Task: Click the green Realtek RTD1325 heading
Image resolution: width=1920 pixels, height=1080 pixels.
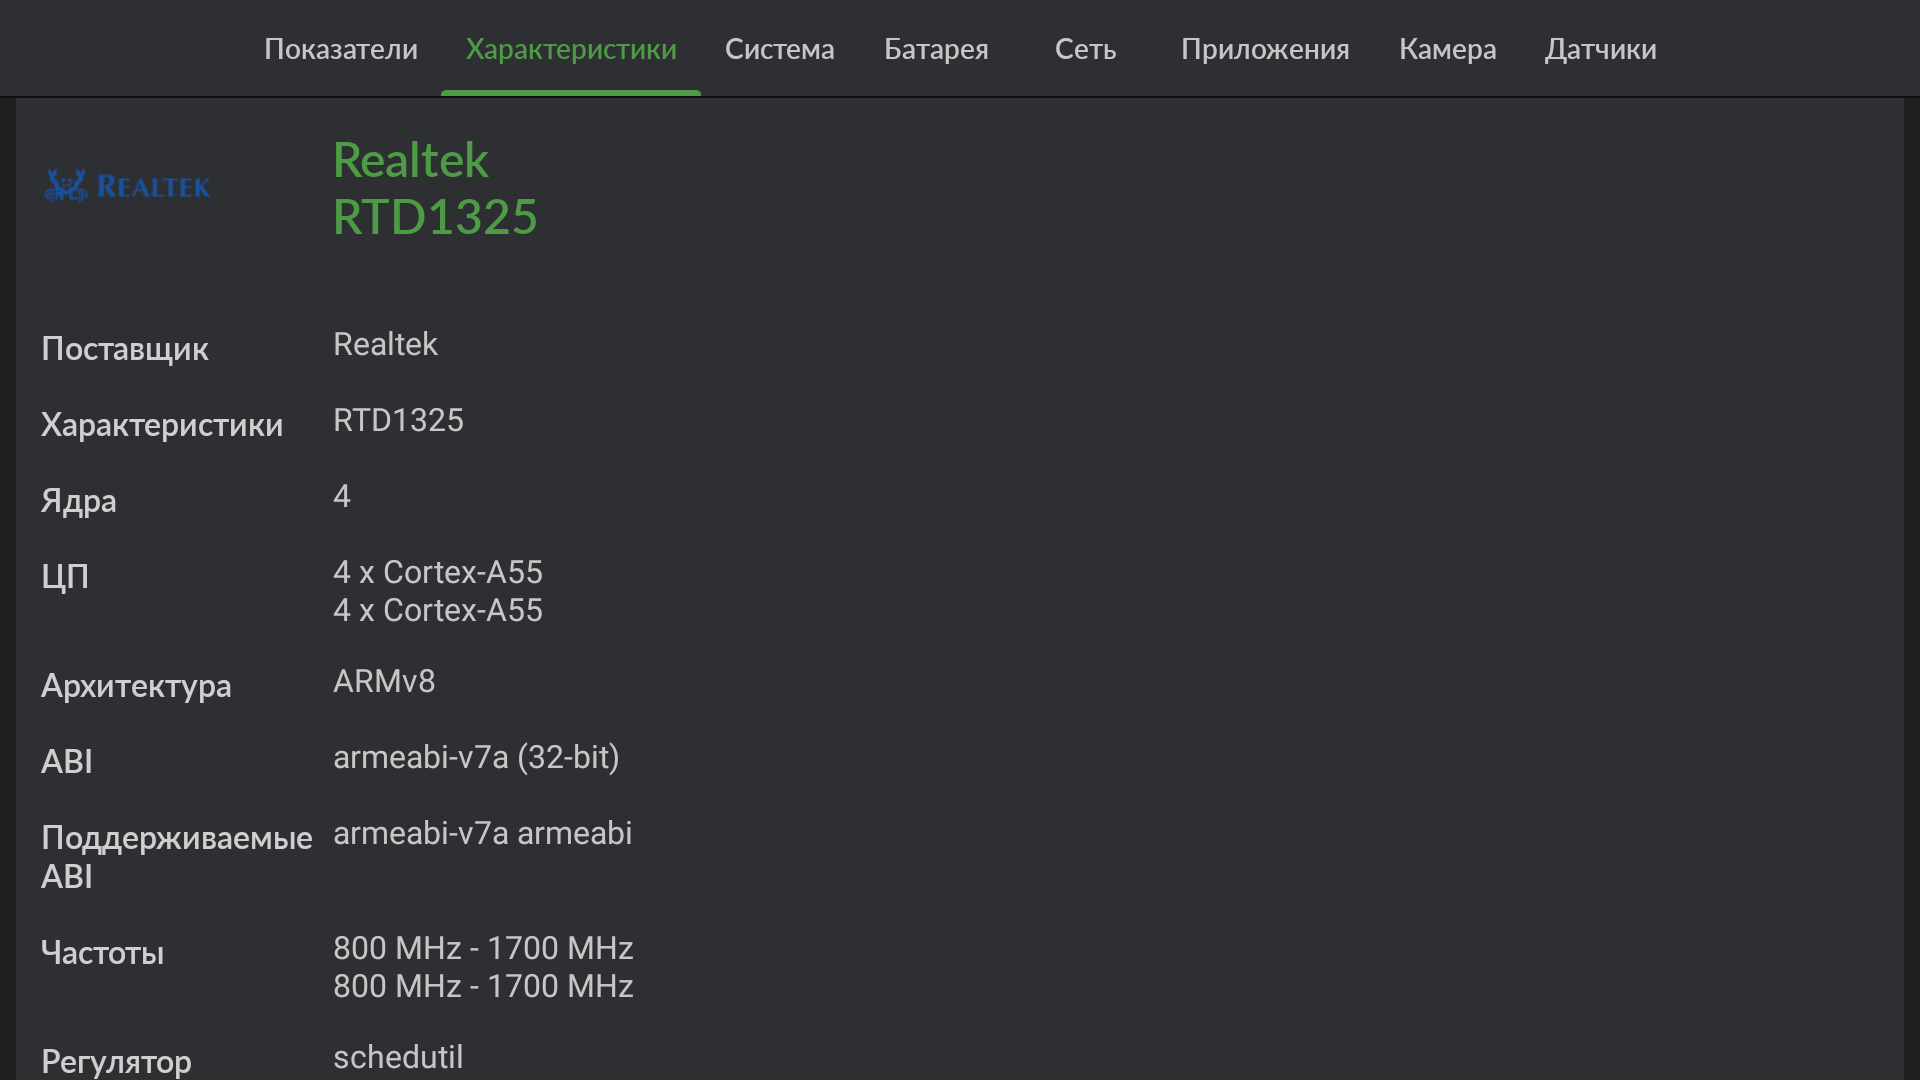Action: tap(435, 189)
